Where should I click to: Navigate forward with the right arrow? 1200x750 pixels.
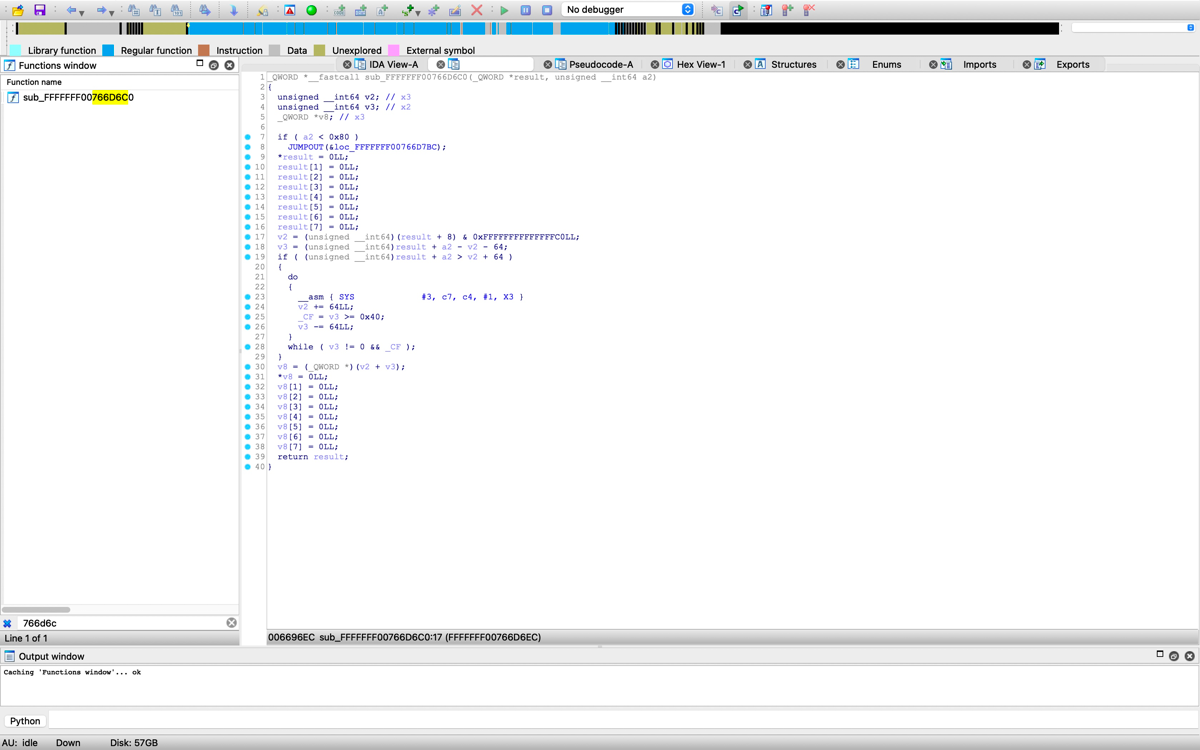coord(101,10)
